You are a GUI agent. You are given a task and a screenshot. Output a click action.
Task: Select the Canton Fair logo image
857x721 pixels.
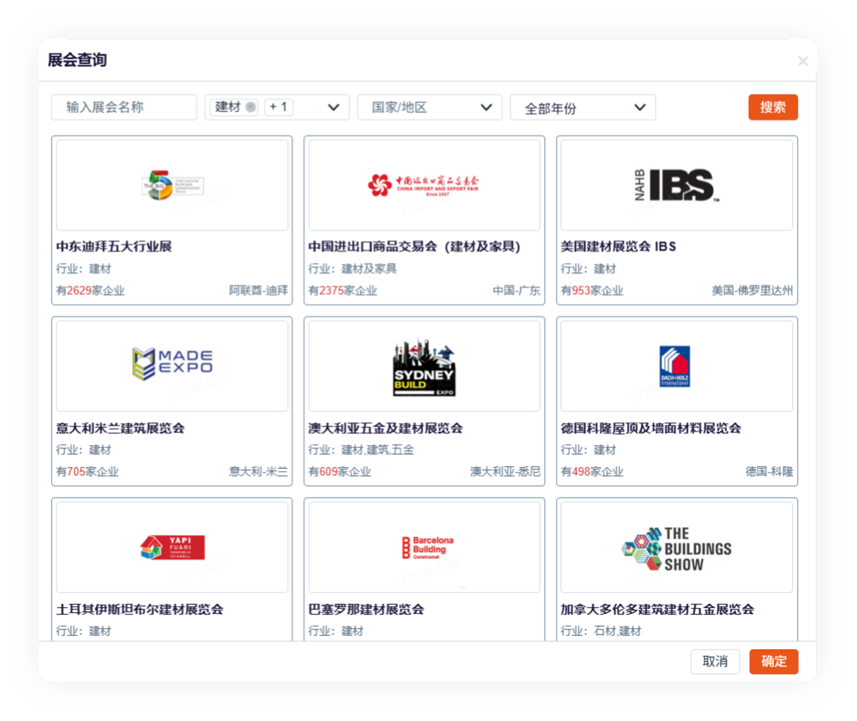point(424,185)
